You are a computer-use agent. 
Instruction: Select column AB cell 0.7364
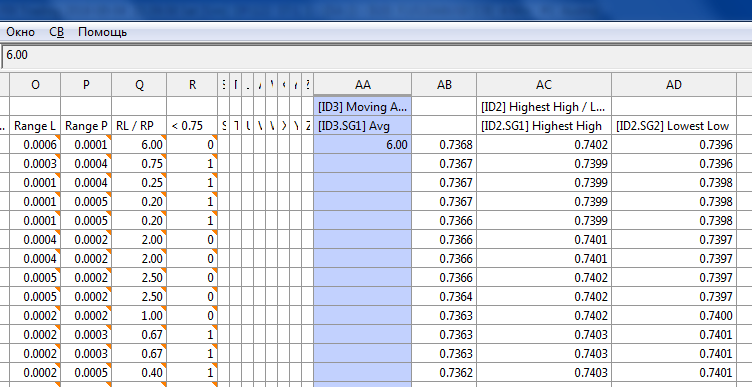click(444, 296)
